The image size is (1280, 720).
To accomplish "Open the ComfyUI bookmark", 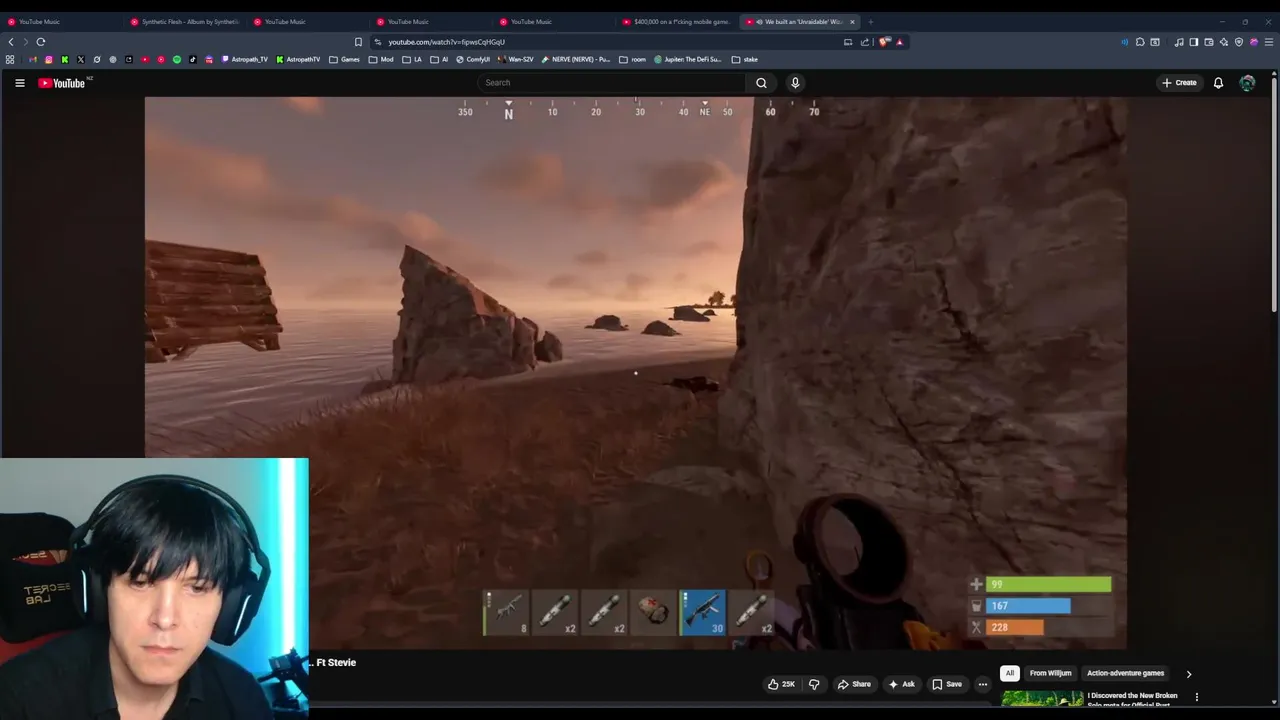I will click(x=473, y=60).
